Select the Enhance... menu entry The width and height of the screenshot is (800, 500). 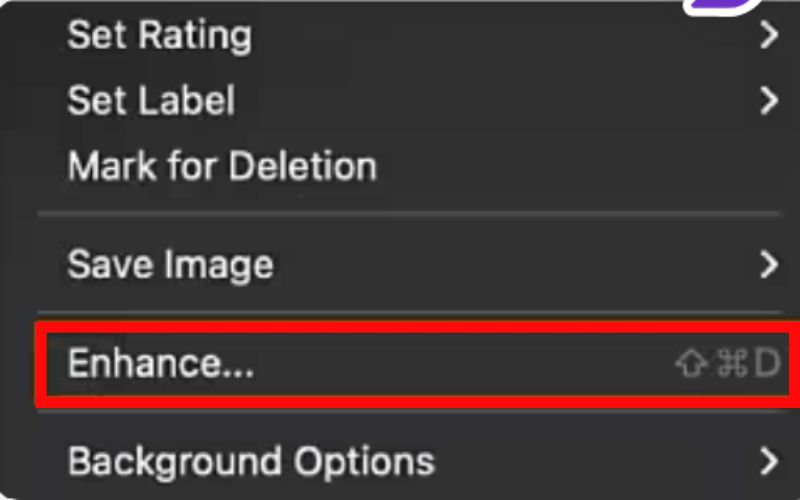160,364
